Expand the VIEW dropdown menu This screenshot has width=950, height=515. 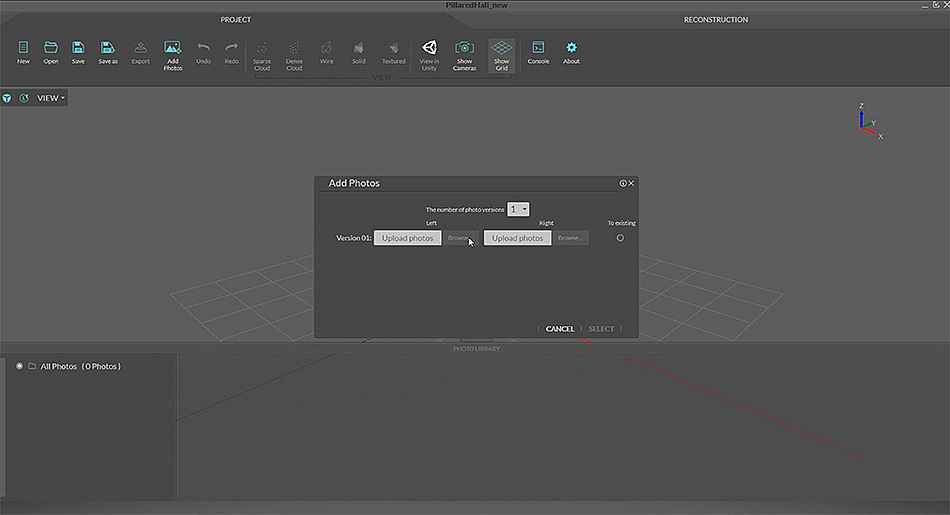point(50,98)
